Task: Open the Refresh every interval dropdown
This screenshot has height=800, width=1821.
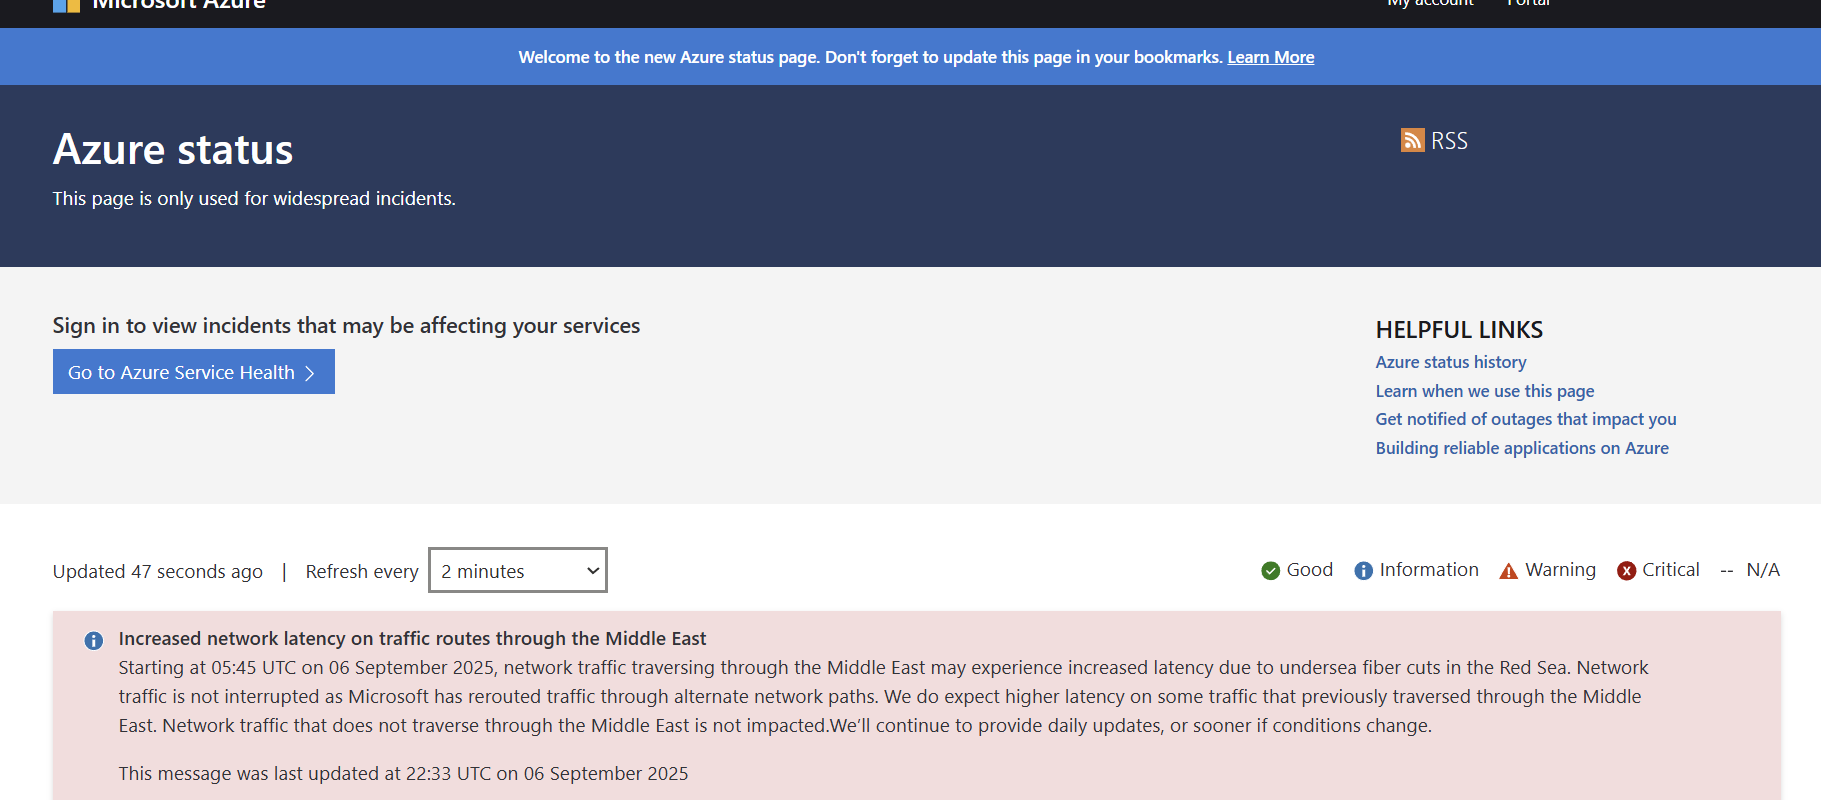Action: (518, 570)
